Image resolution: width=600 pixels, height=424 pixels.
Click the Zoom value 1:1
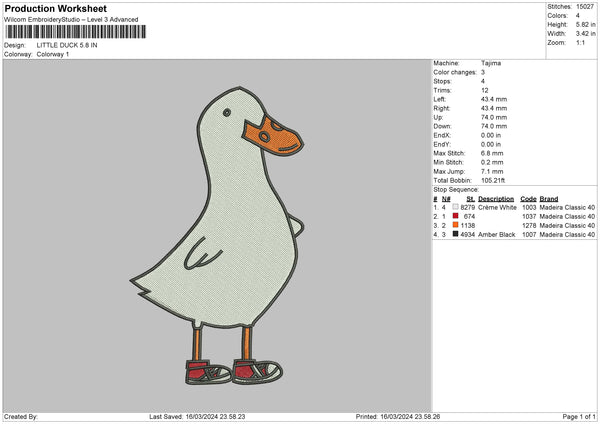pos(580,42)
